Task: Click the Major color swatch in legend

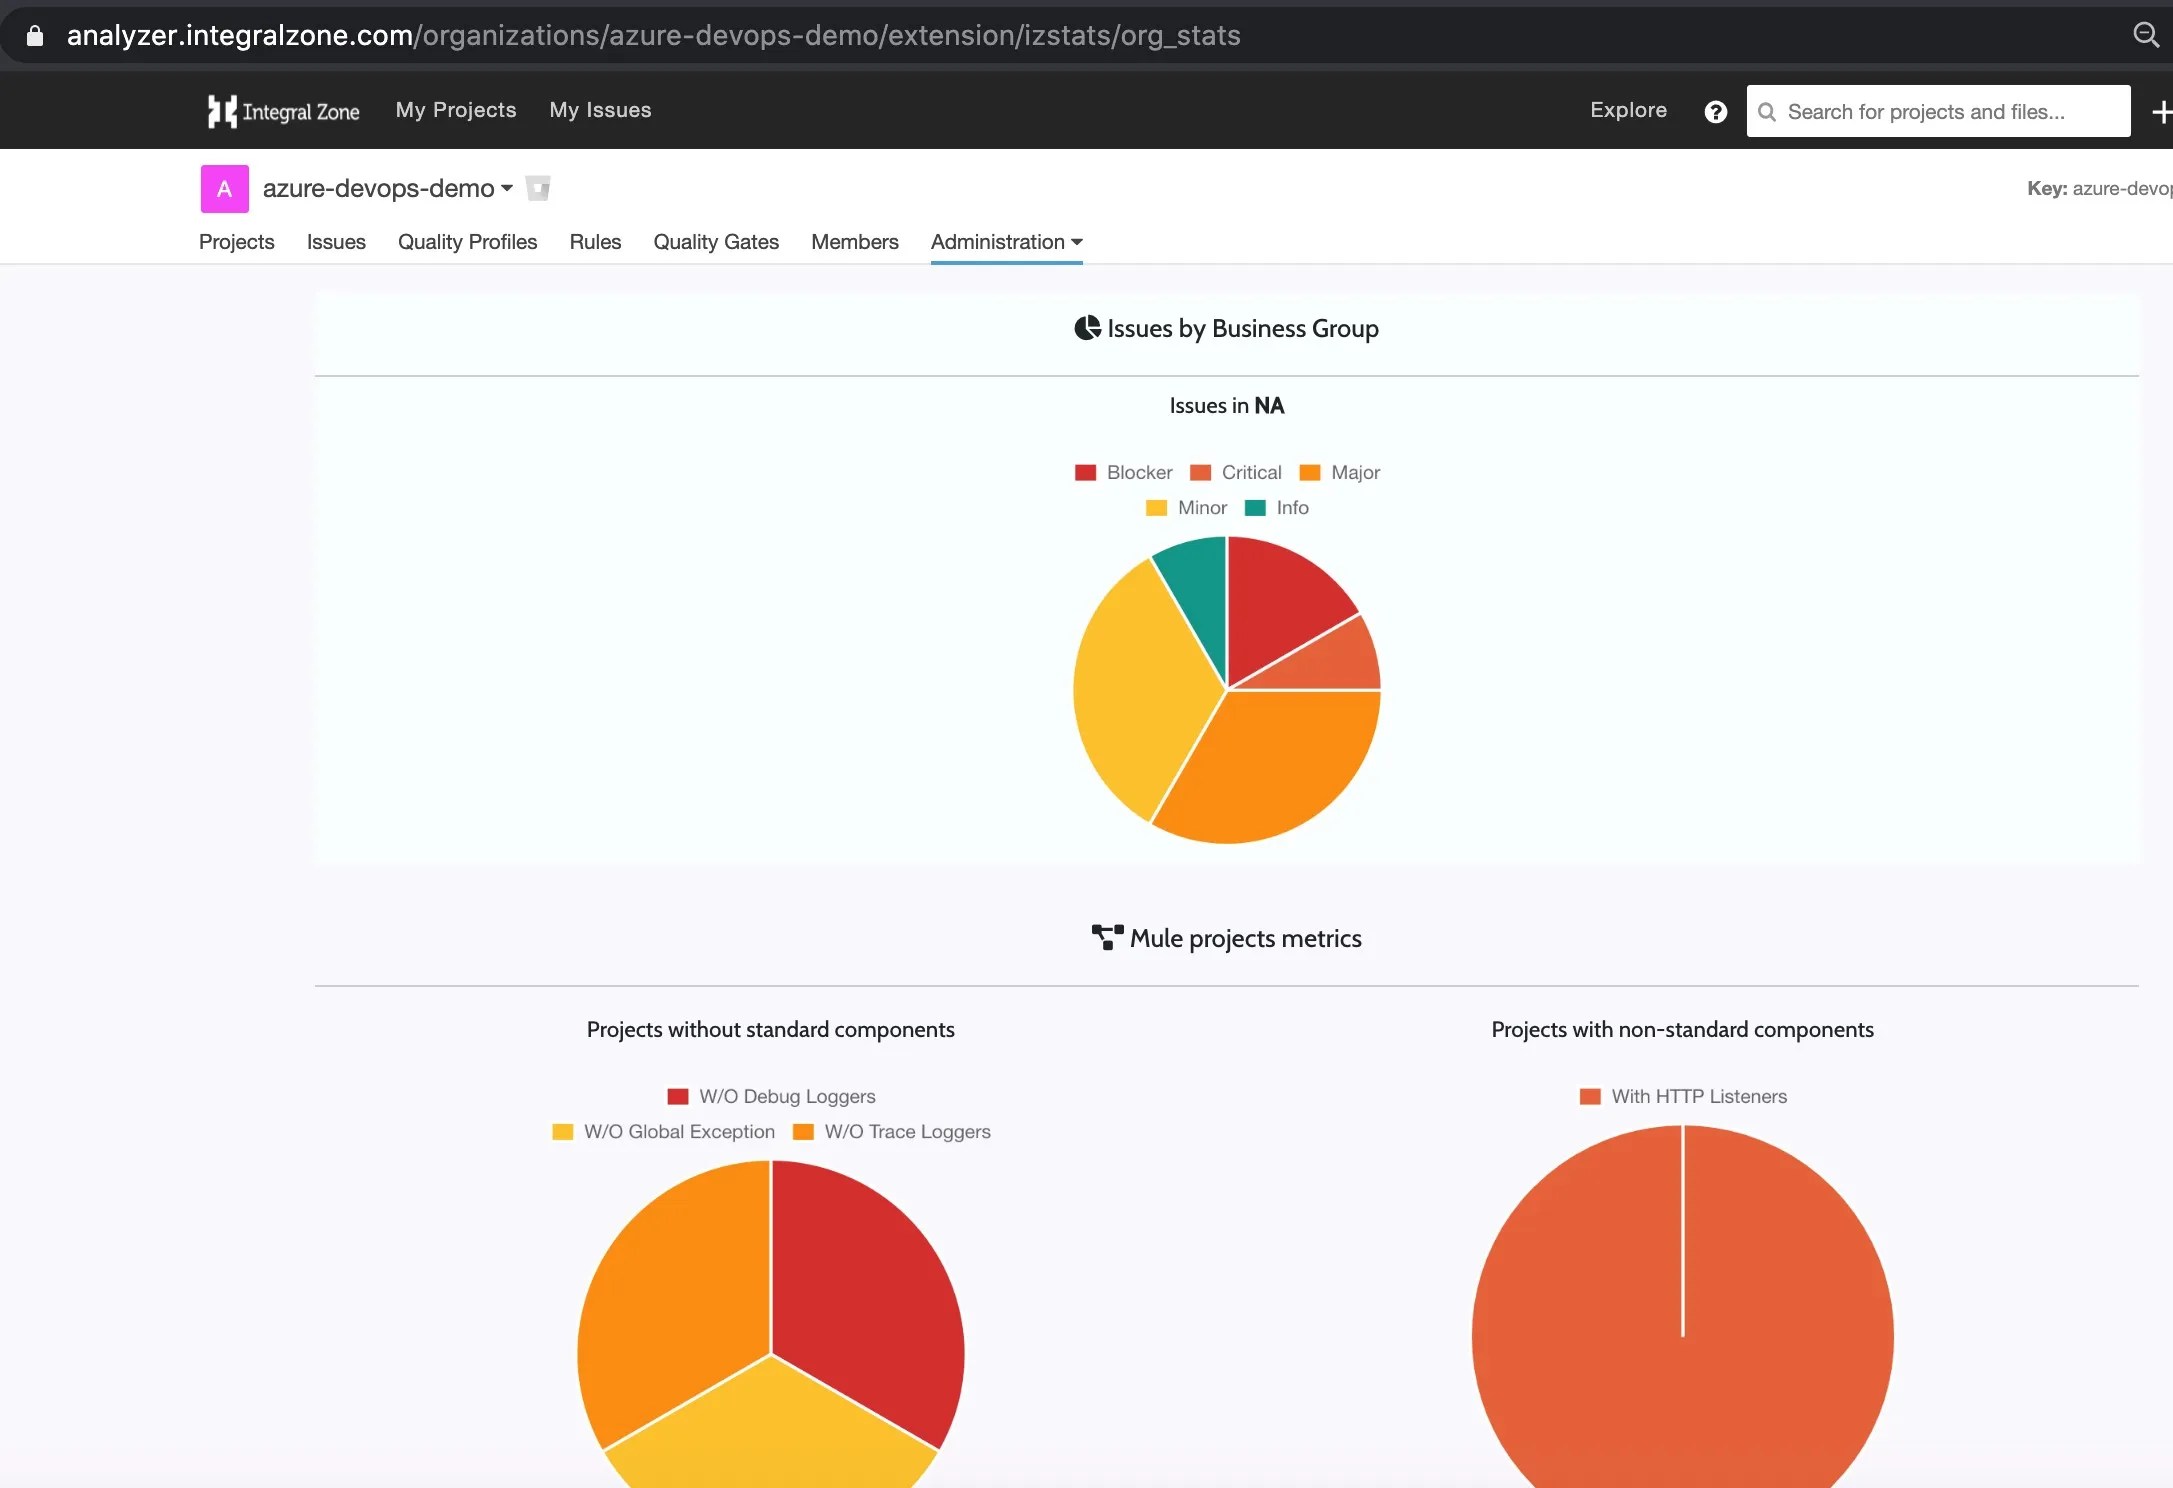Action: tap(1309, 473)
